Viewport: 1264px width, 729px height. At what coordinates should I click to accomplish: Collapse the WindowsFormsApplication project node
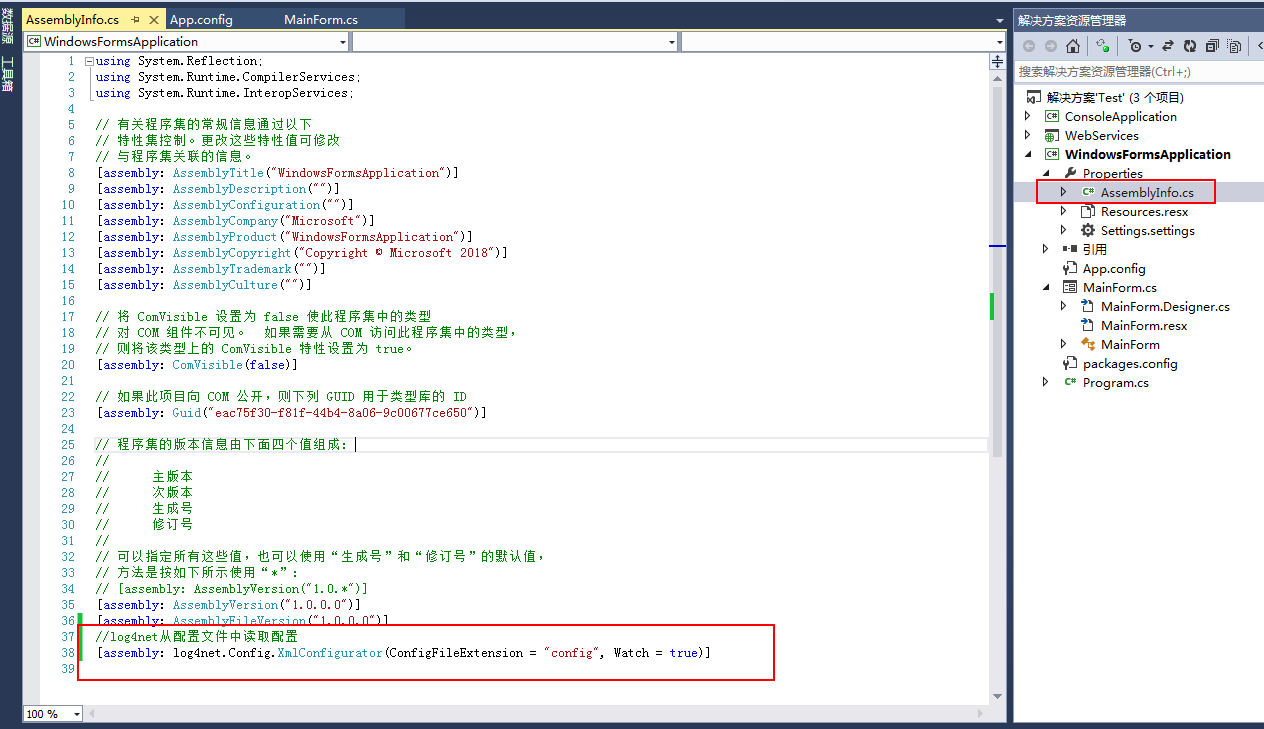pyautogui.click(x=1028, y=154)
